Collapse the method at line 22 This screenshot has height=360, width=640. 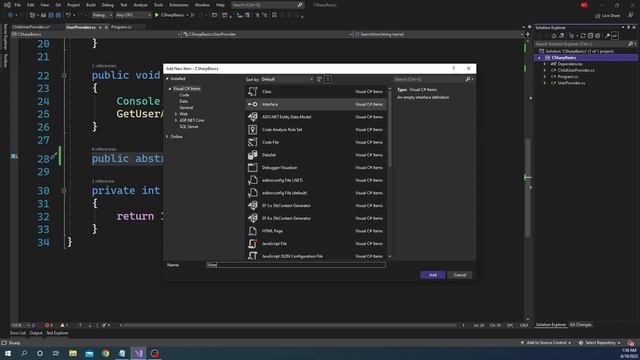pyautogui.click(x=64, y=76)
